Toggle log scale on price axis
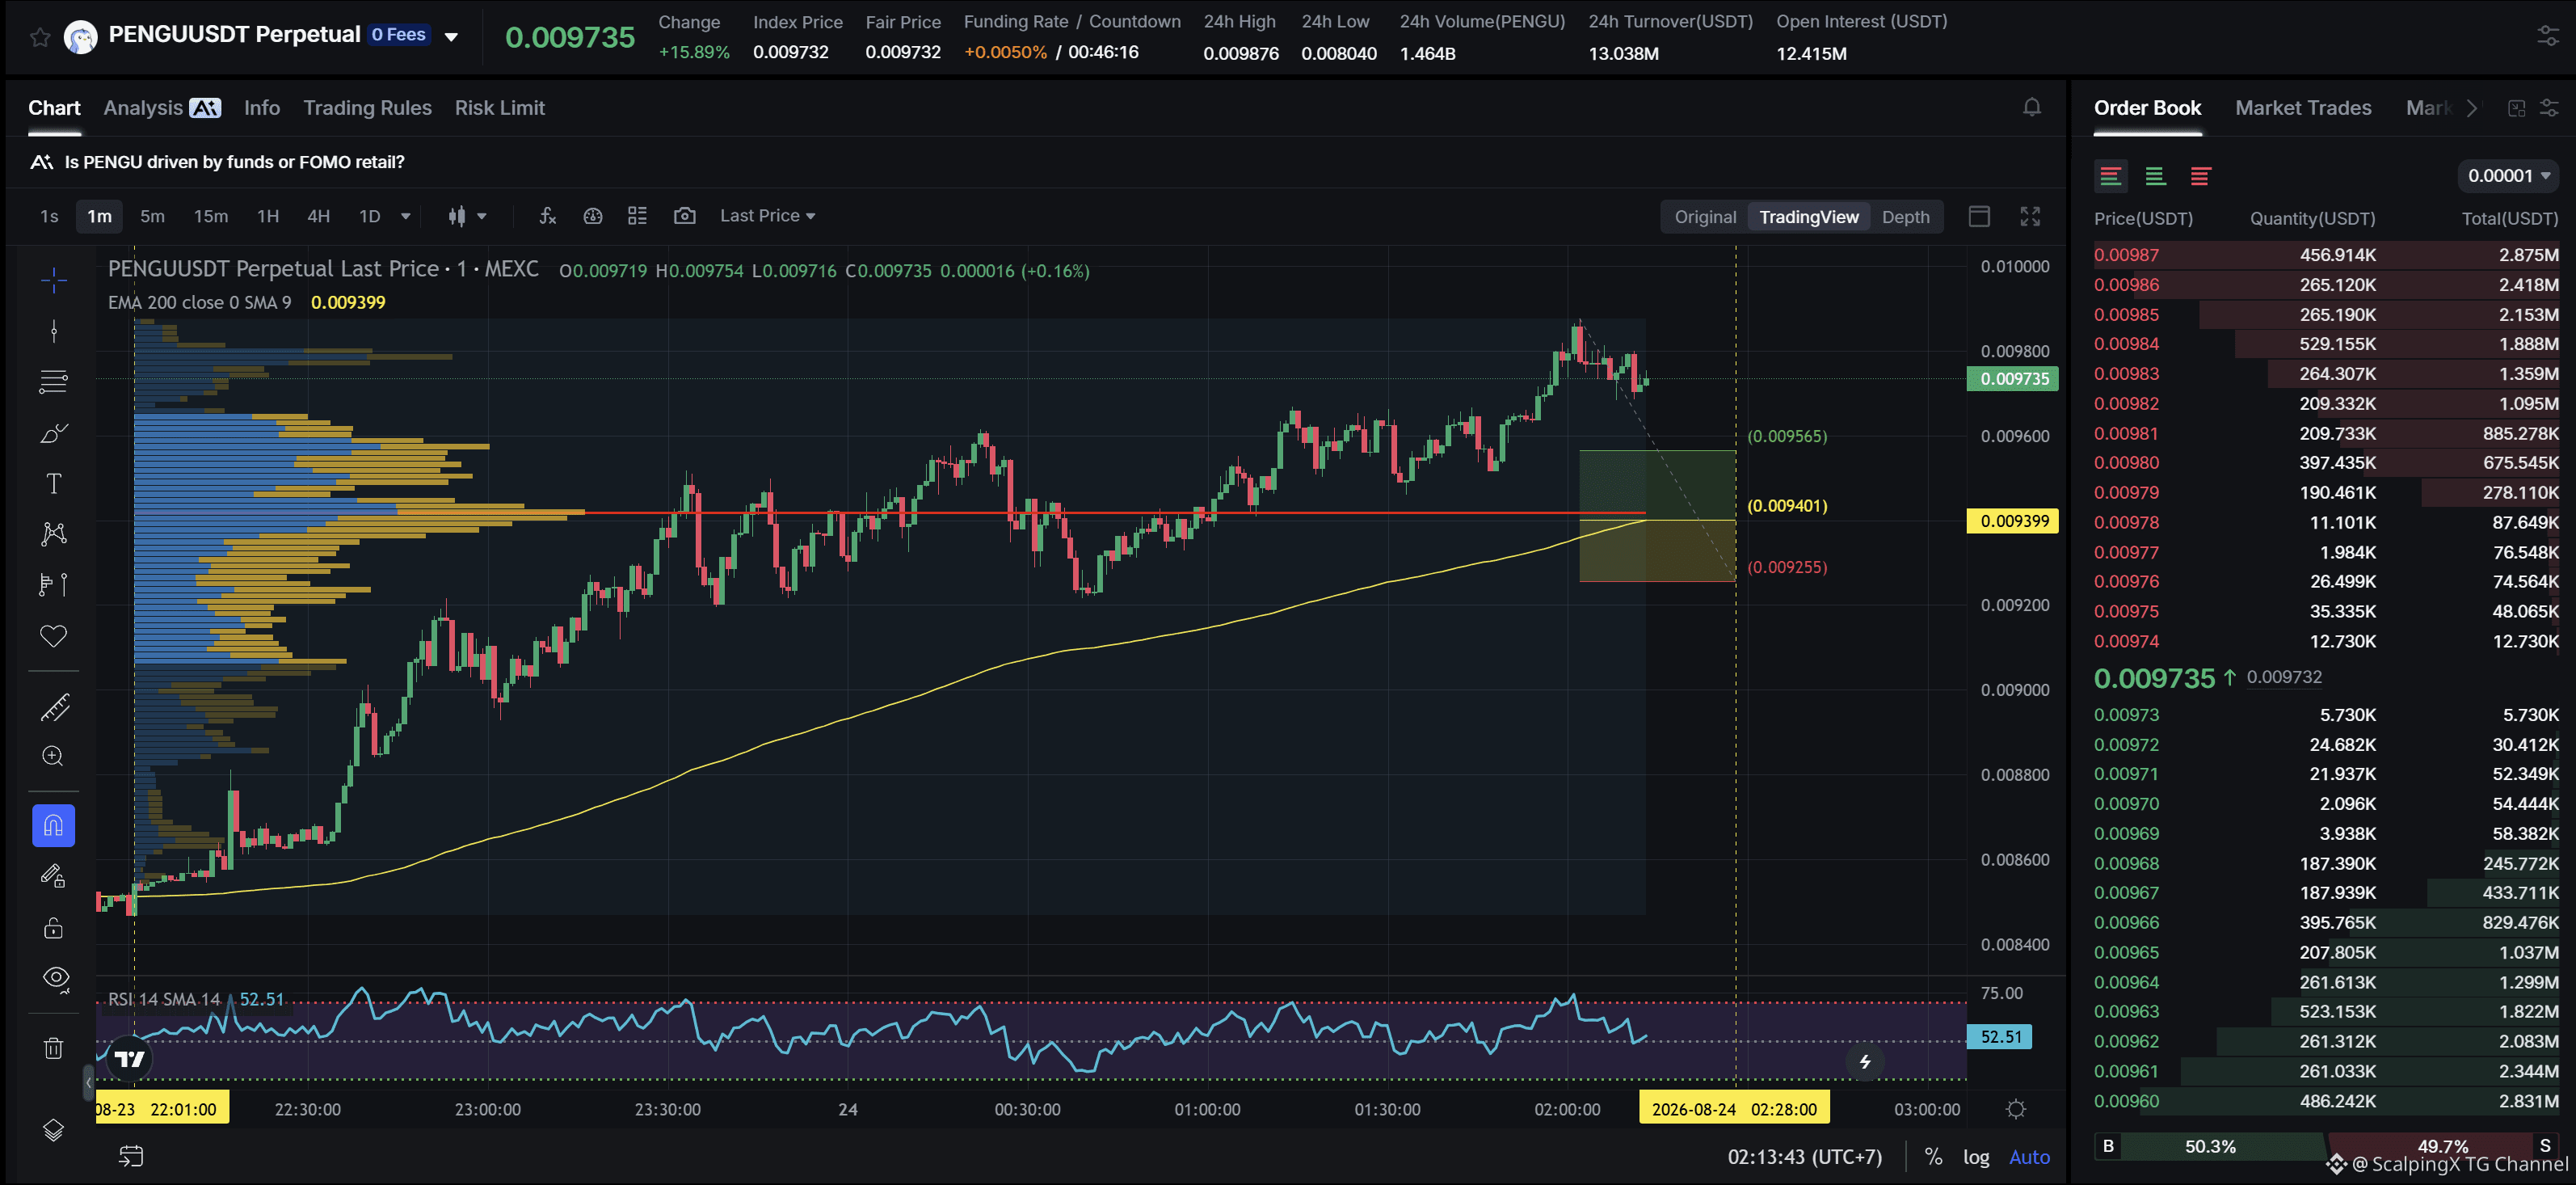The height and width of the screenshot is (1185, 2576). click(x=1975, y=1157)
